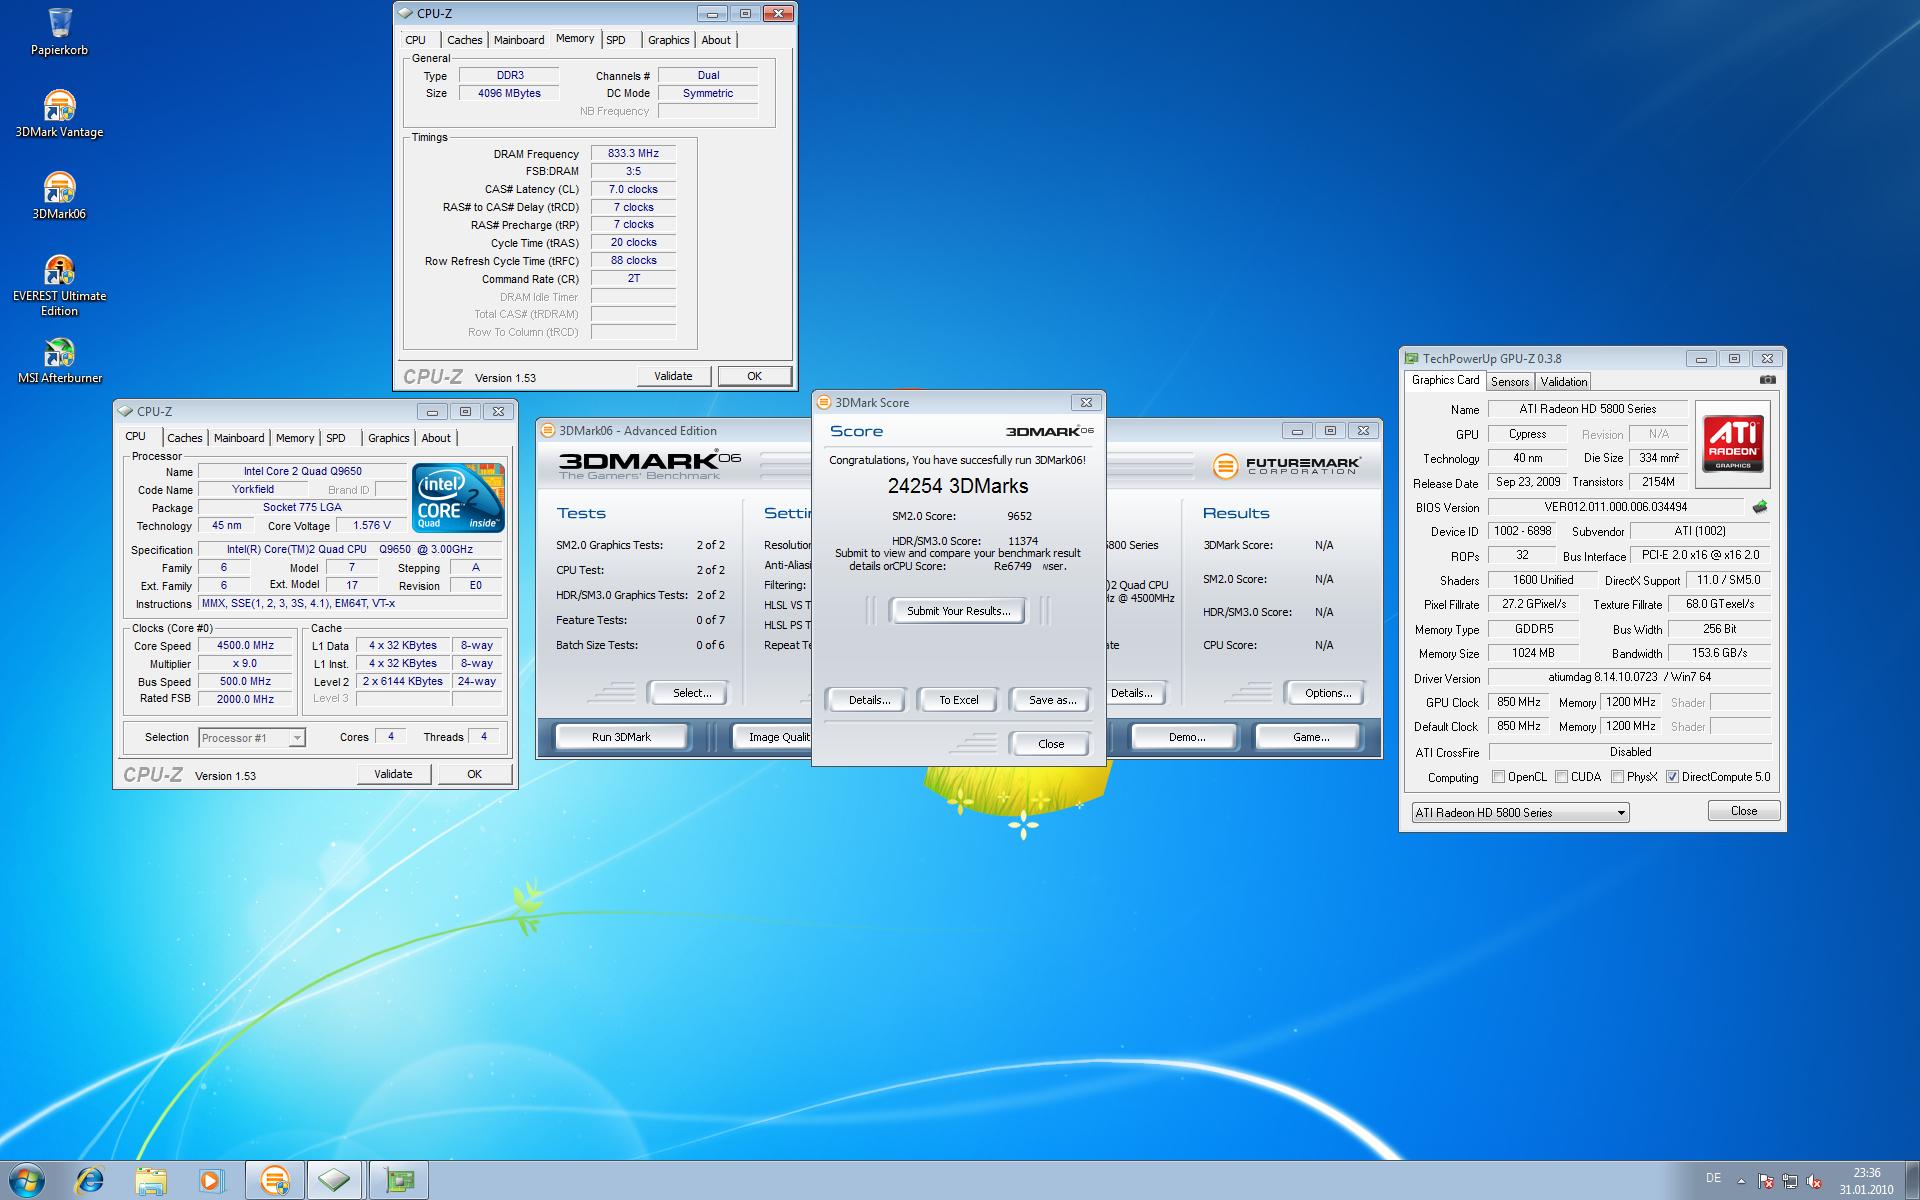1920x1200 pixels.
Task: Open MSI Afterburner desktop shortcut
Action: (59, 360)
